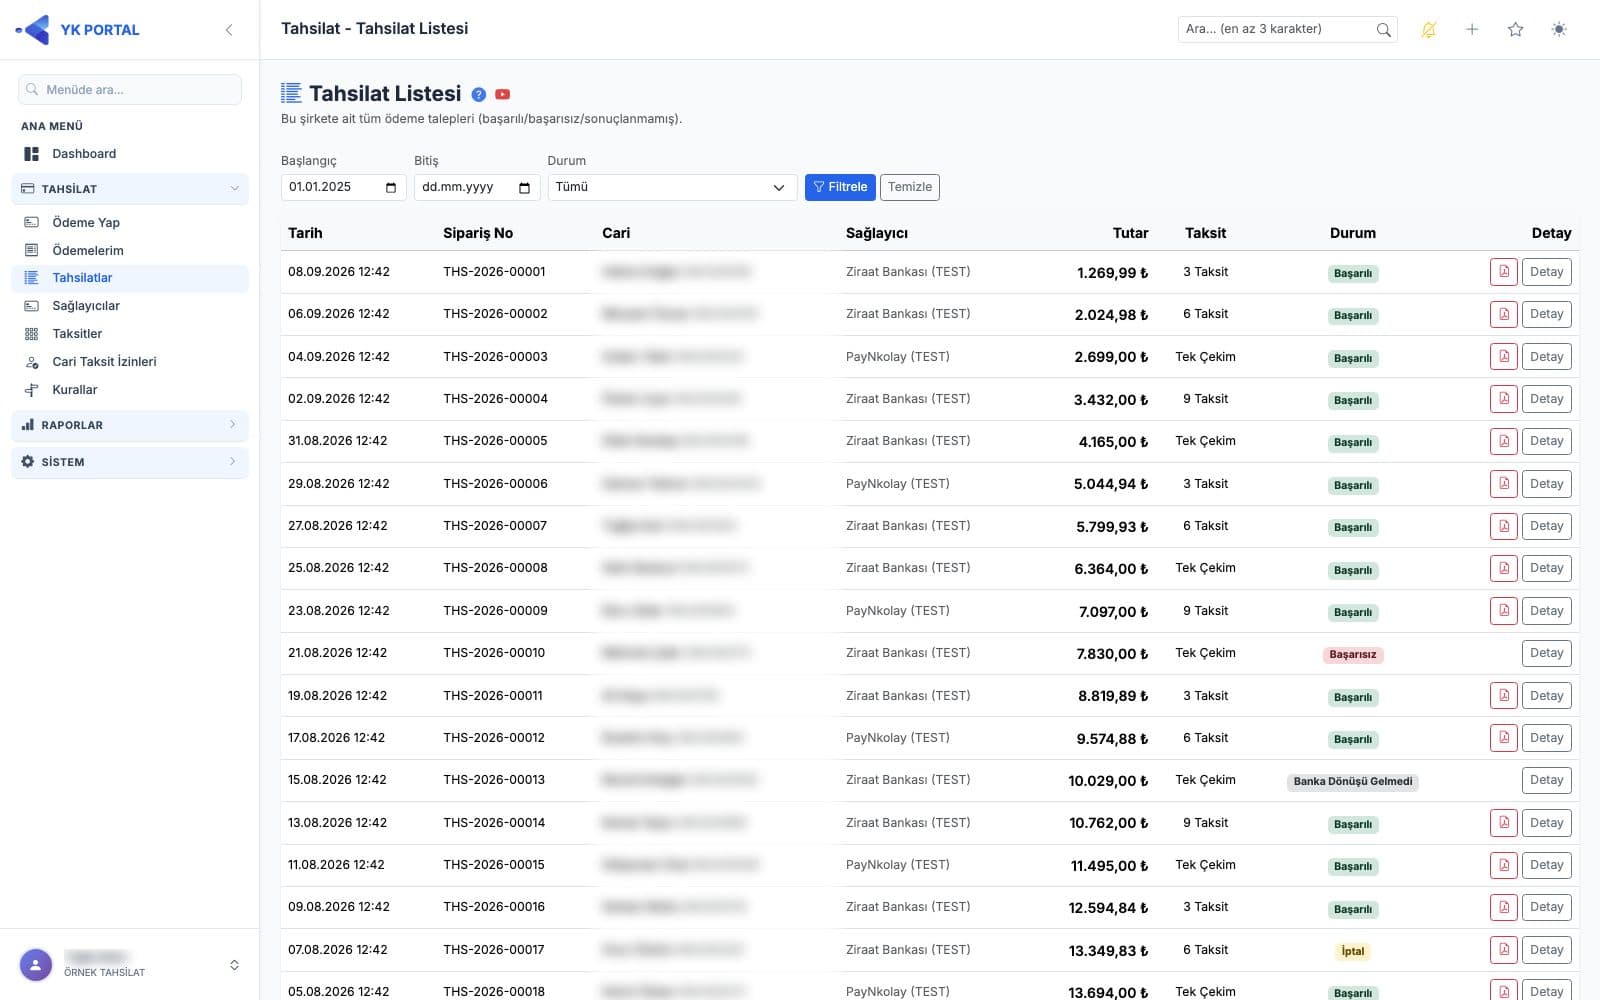Open Detay for order THS-2026-00010

pyautogui.click(x=1546, y=653)
